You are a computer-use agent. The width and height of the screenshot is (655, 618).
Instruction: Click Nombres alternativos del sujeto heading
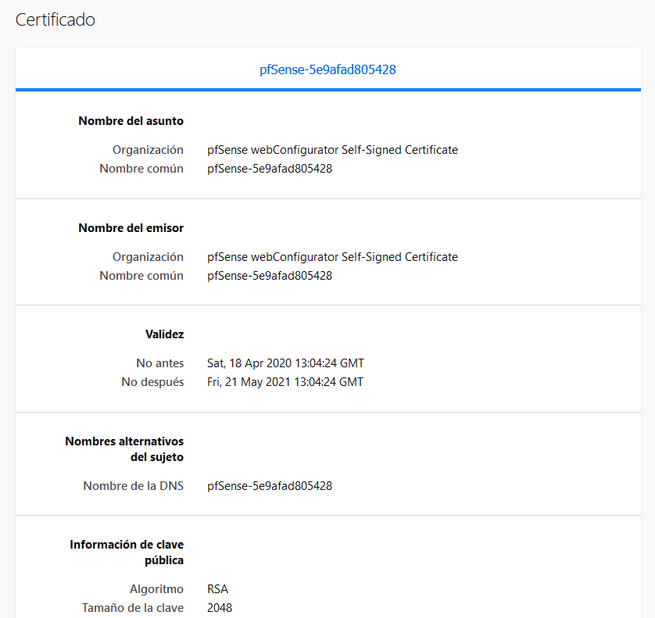124,449
